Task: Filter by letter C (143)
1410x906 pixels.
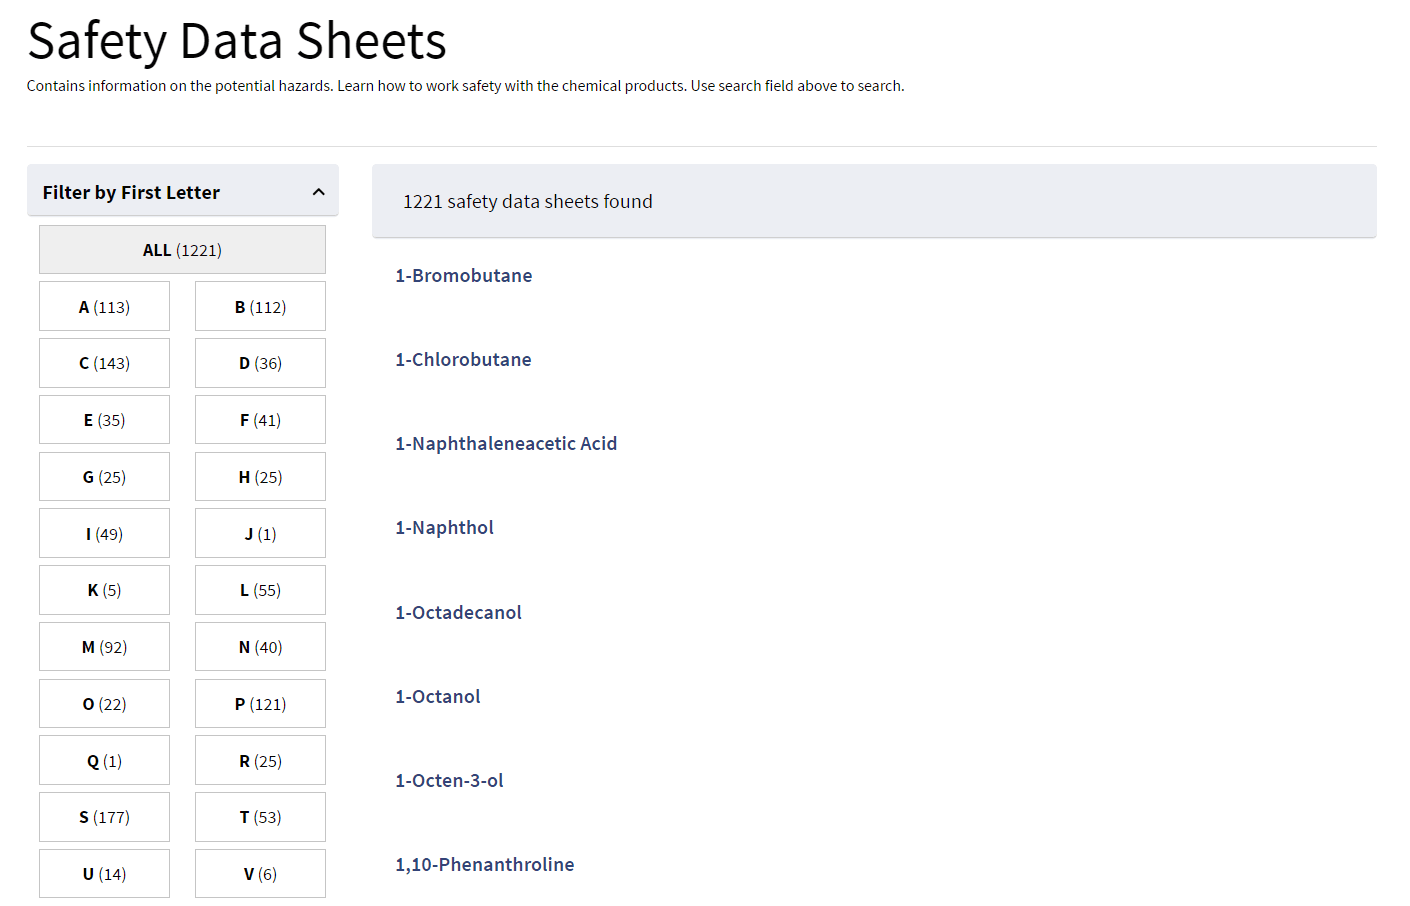Action: point(104,363)
